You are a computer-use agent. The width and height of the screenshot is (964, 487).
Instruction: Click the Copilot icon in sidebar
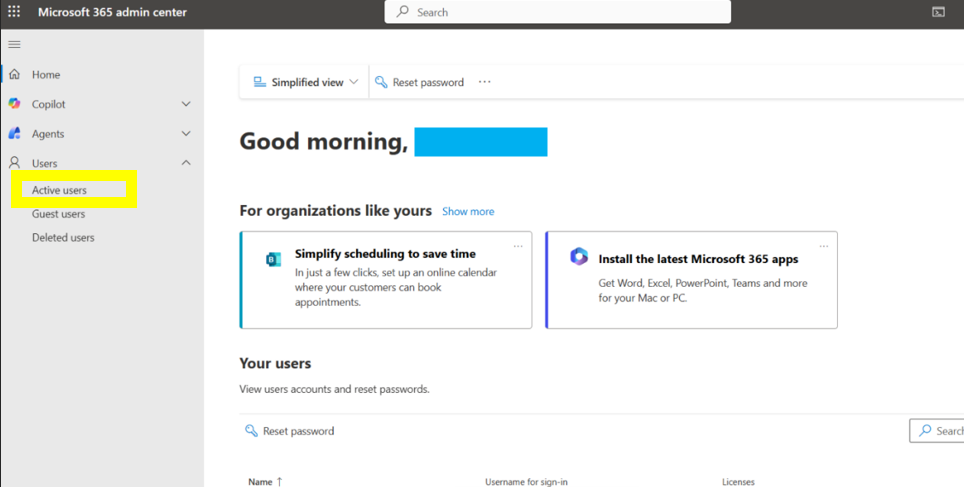pos(14,104)
